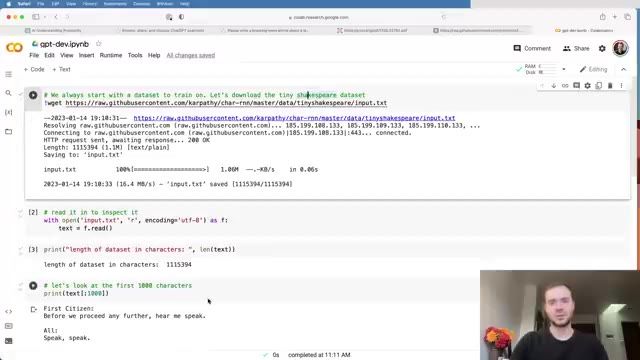Switch to 'AI Understanding' Safari tab
The width and height of the screenshot is (640, 360).
53,30
